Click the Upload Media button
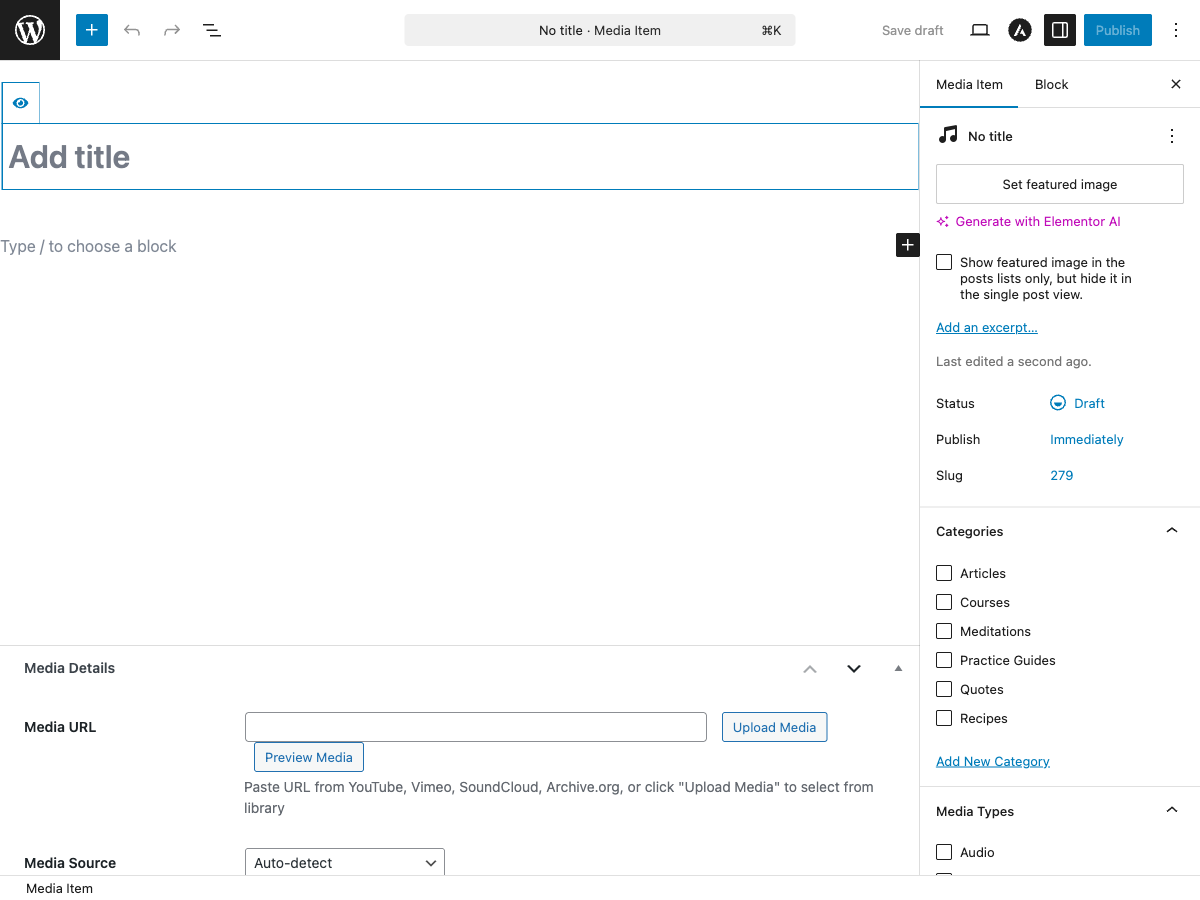Viewport: 1200px width, 900px height. (774, 727)
